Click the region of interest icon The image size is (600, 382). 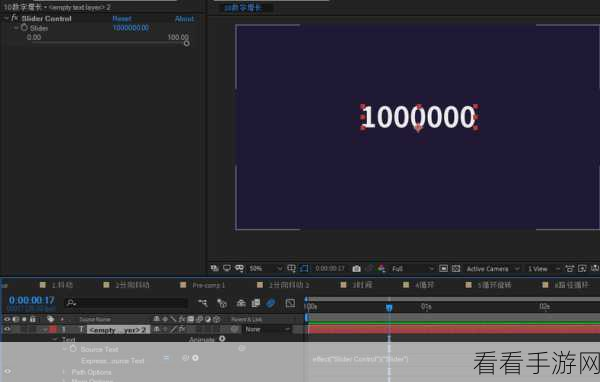pyautogui.click(x=443, y=269)
